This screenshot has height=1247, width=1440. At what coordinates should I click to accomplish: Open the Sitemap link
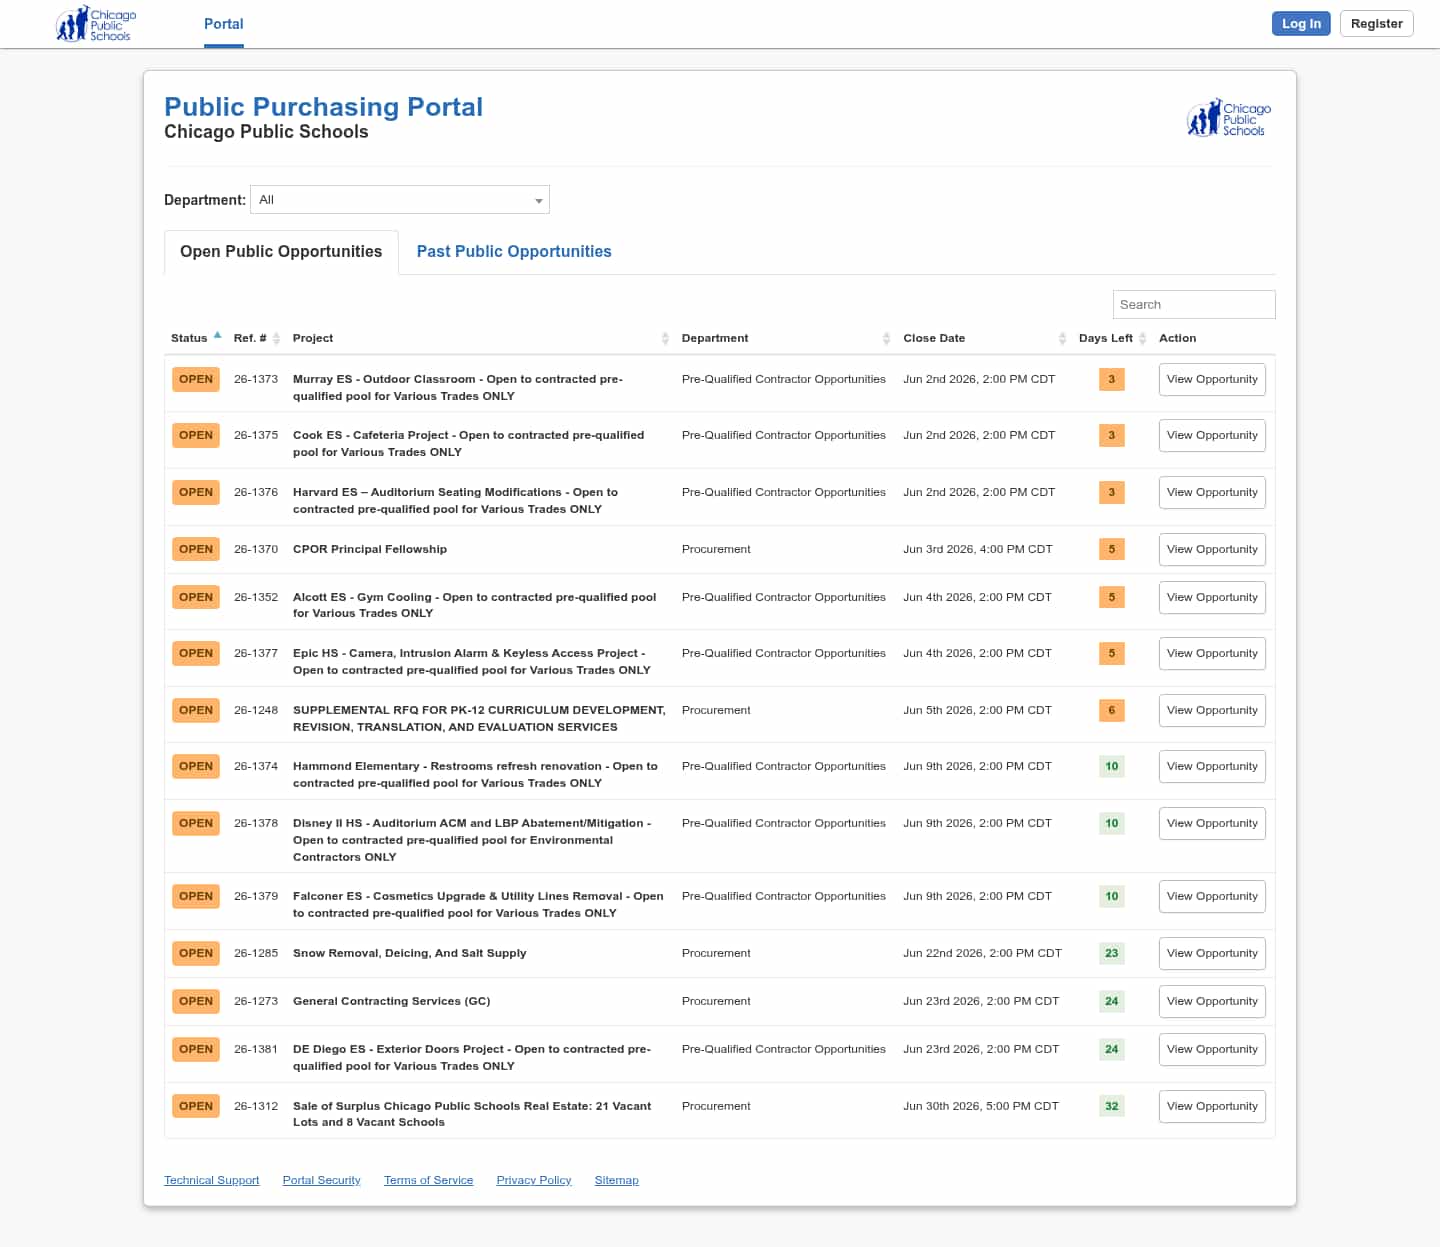click(x=616, y=1181)
